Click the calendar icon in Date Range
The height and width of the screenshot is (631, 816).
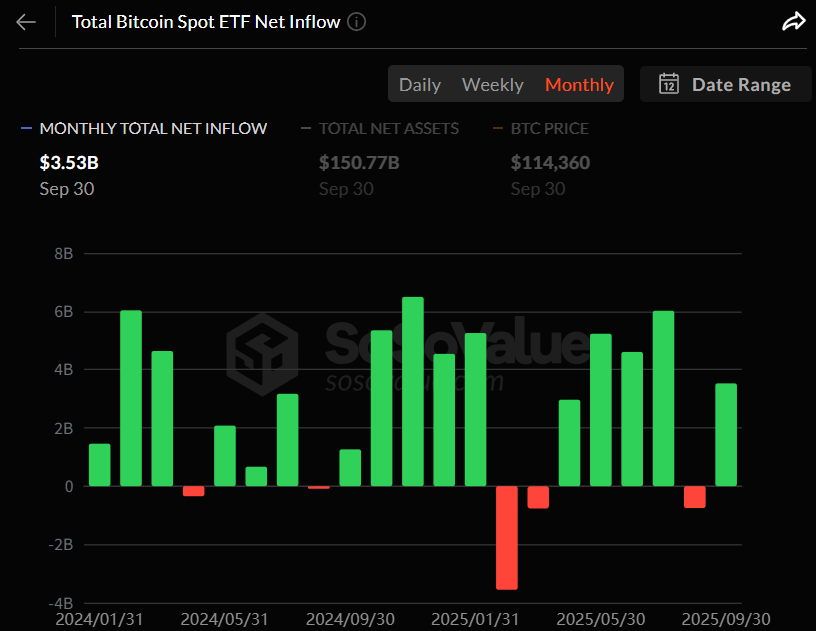click(669, 84)
